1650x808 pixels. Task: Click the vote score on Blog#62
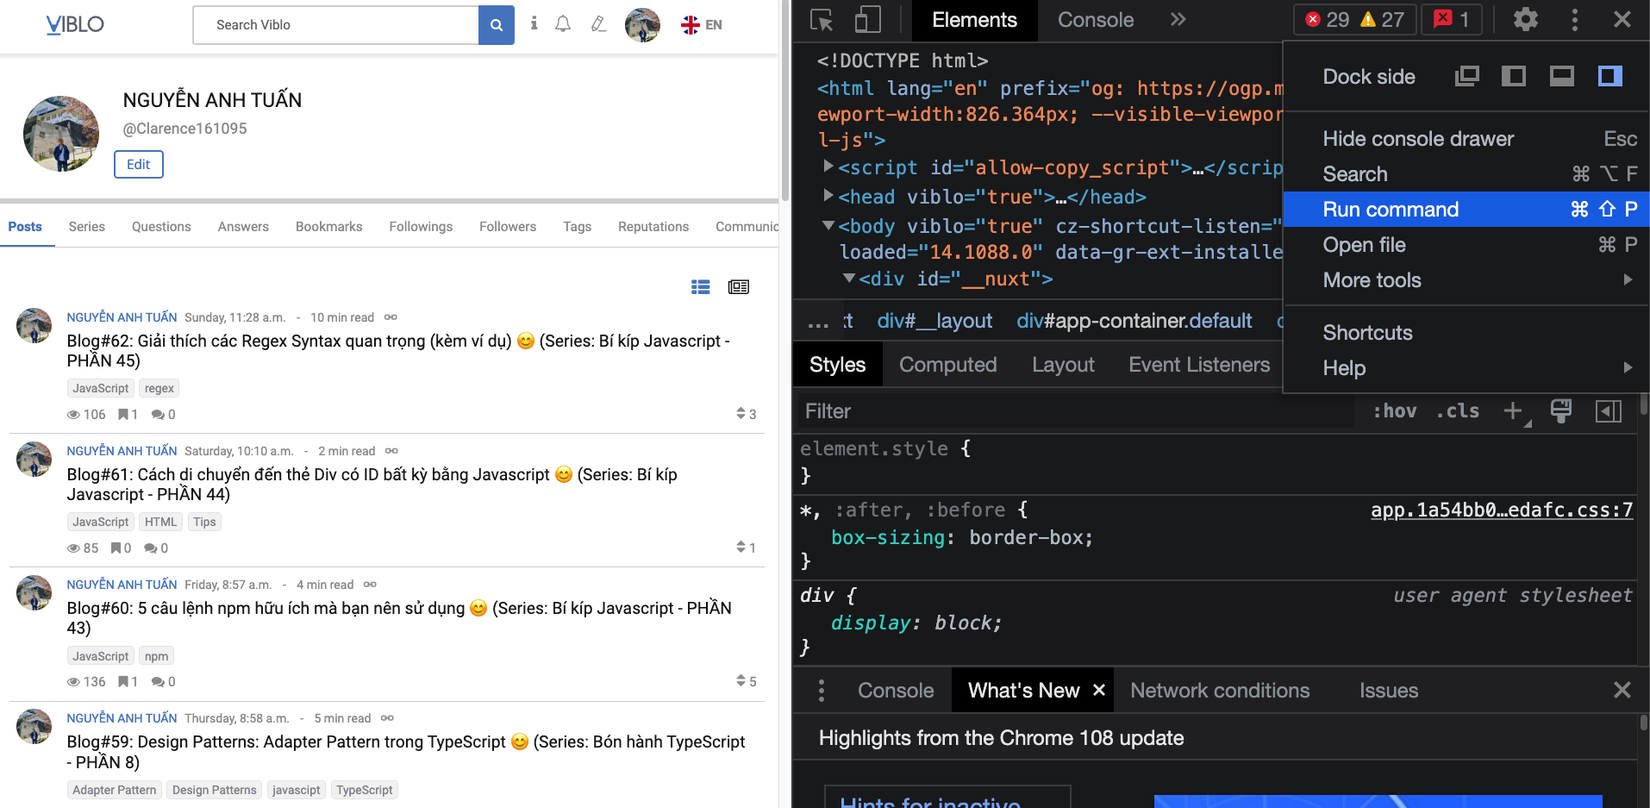[x=746, y=414]
